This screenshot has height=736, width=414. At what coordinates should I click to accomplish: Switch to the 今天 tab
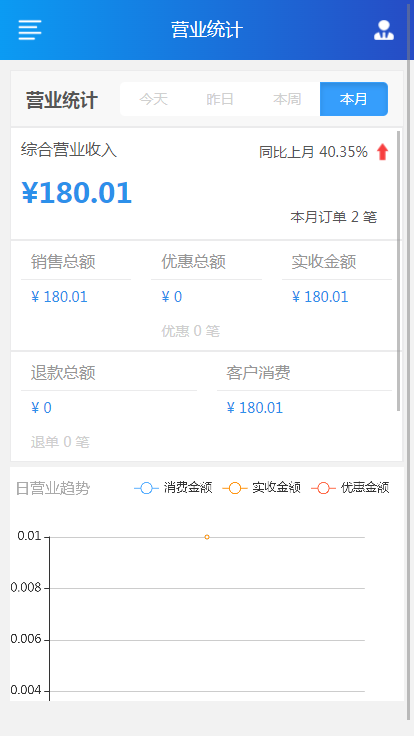(x=153, y=99)
